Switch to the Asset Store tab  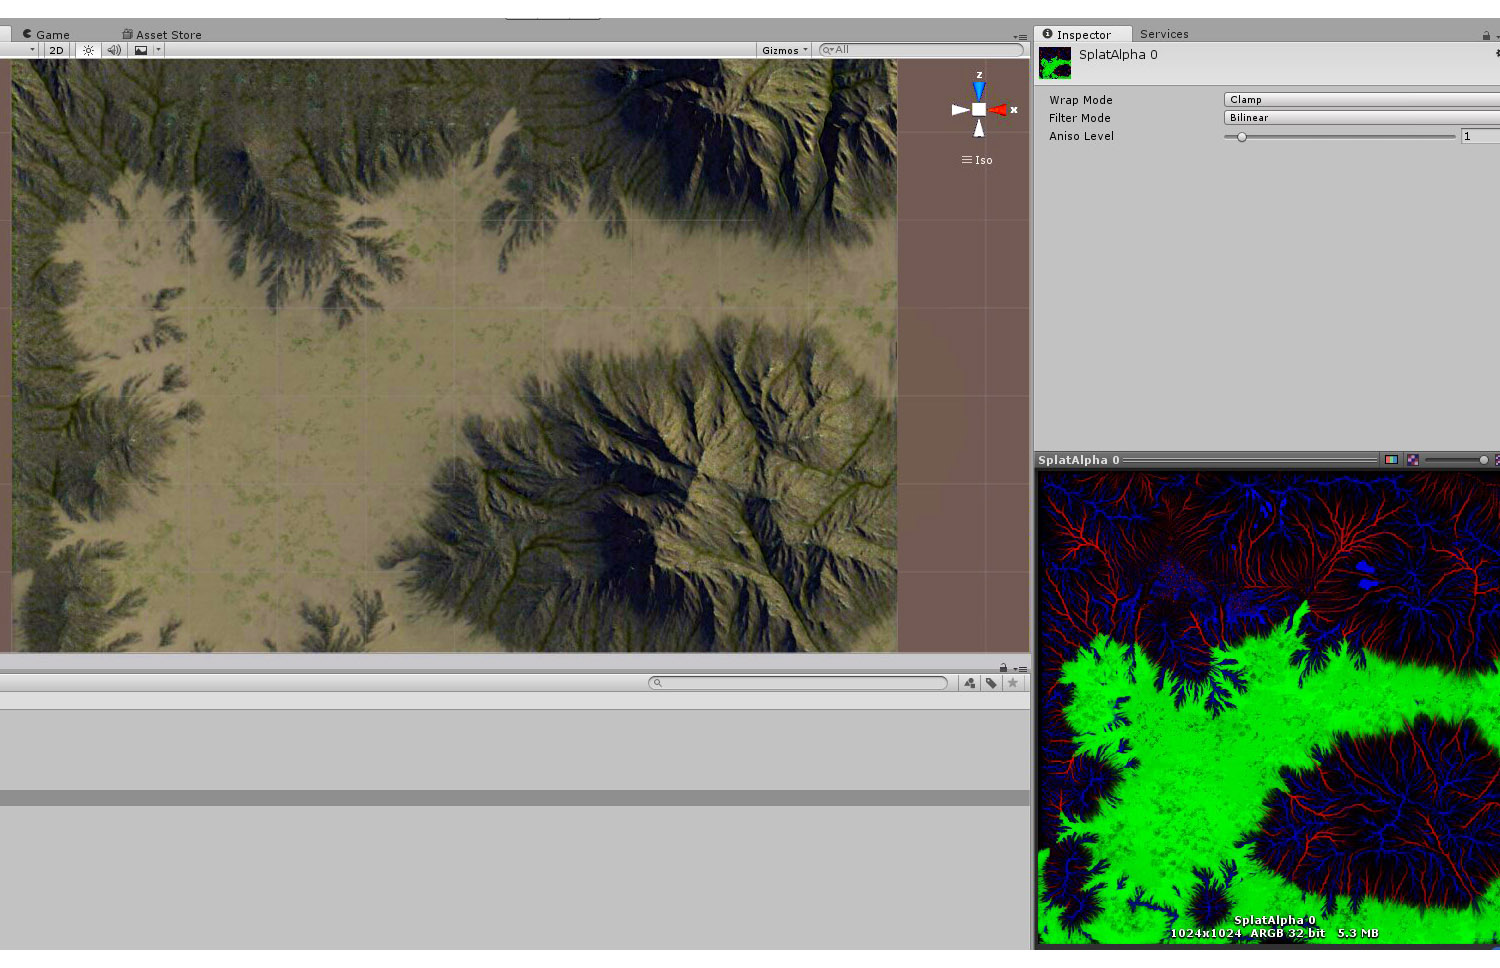click(162, 34)
